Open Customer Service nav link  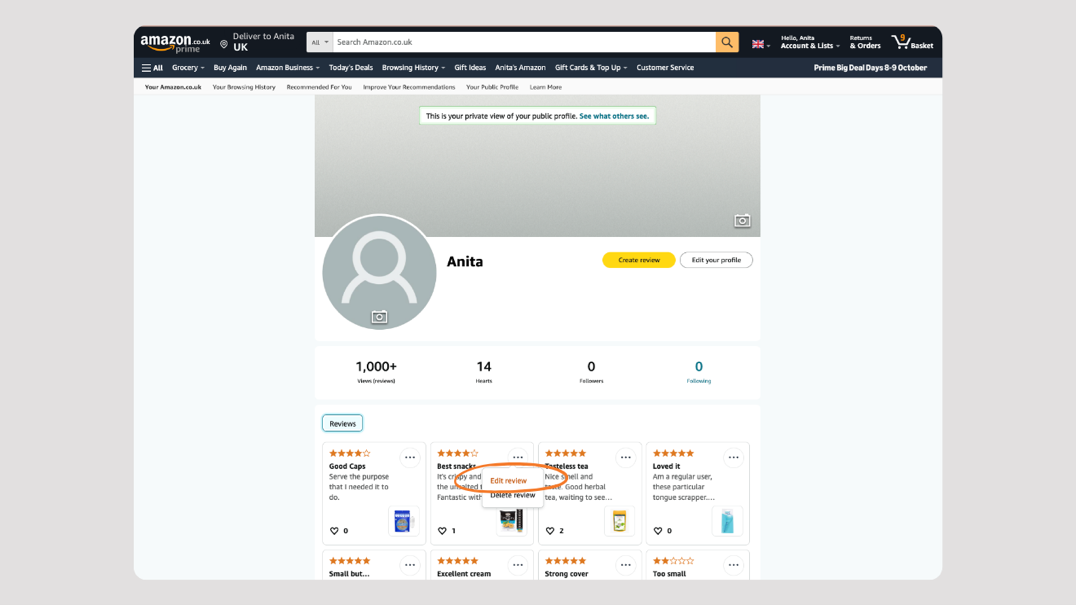coord(665,68)
